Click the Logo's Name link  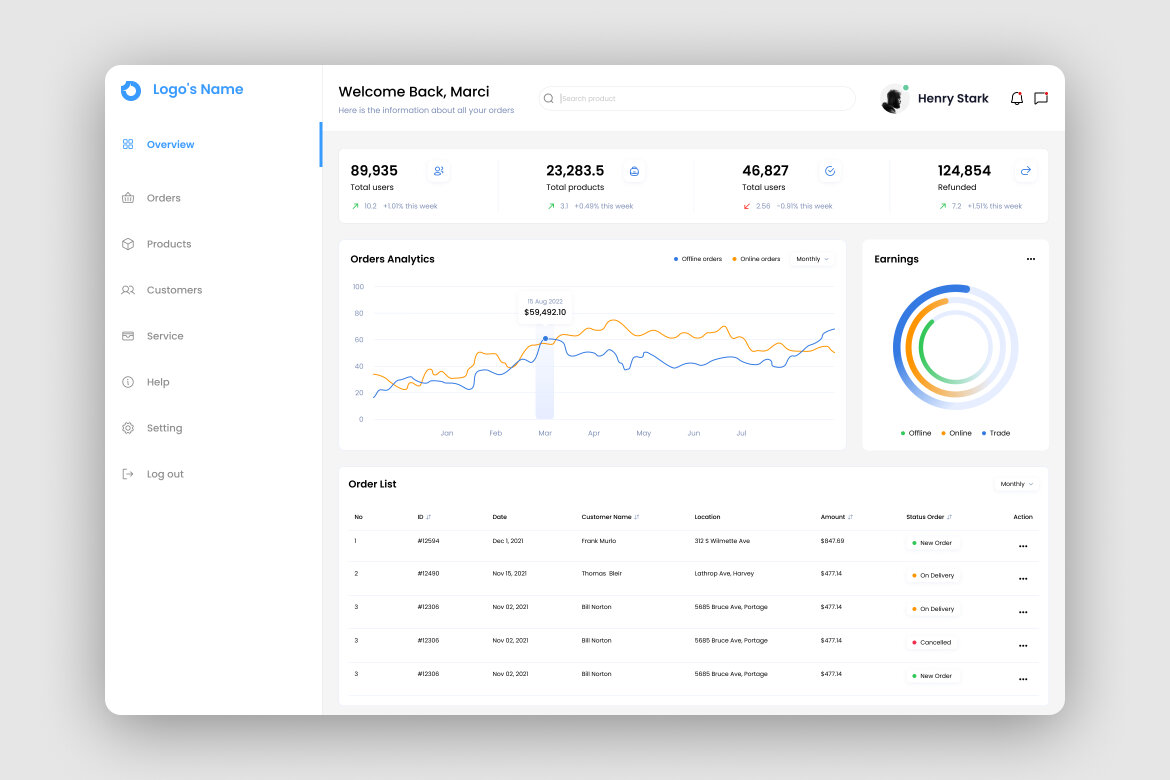198,89
